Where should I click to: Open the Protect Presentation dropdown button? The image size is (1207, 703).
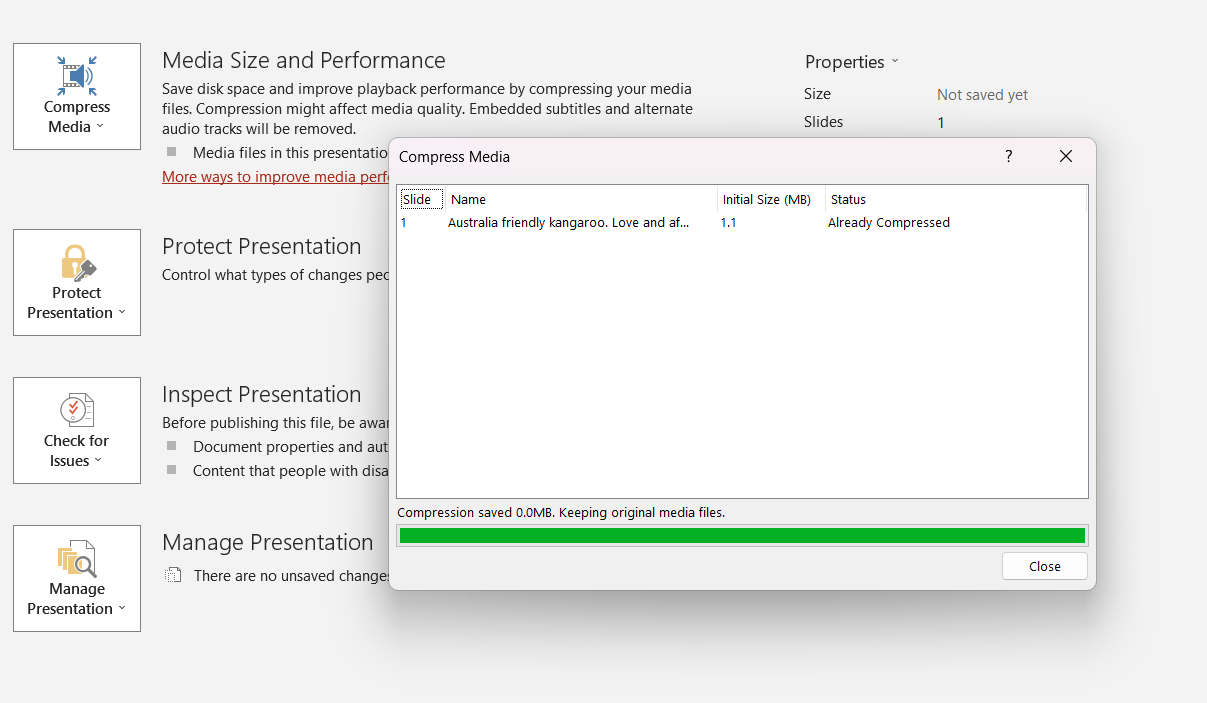click(77, 282)
